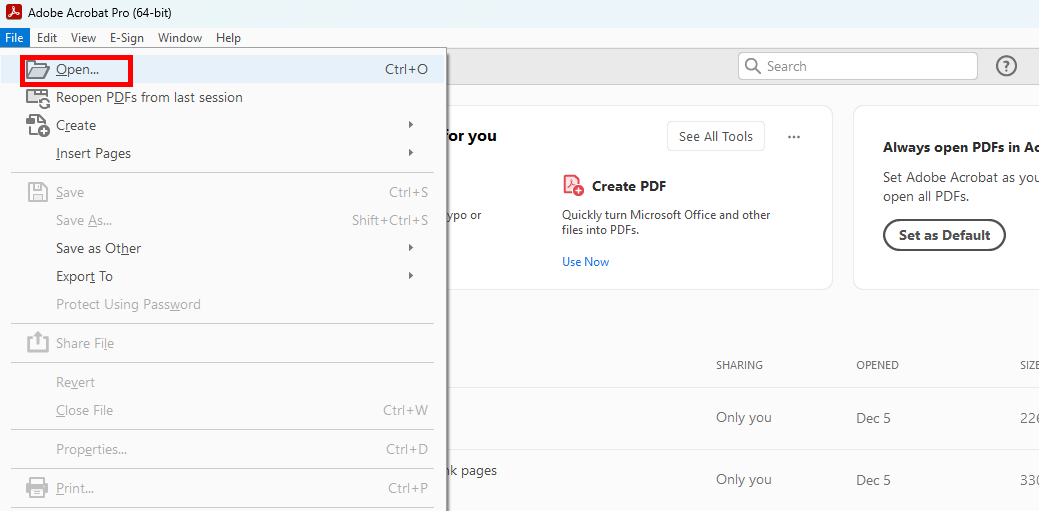Click Insert Pages menu entry
Viewport: 1039px width, 511px height.
point(223,153)
